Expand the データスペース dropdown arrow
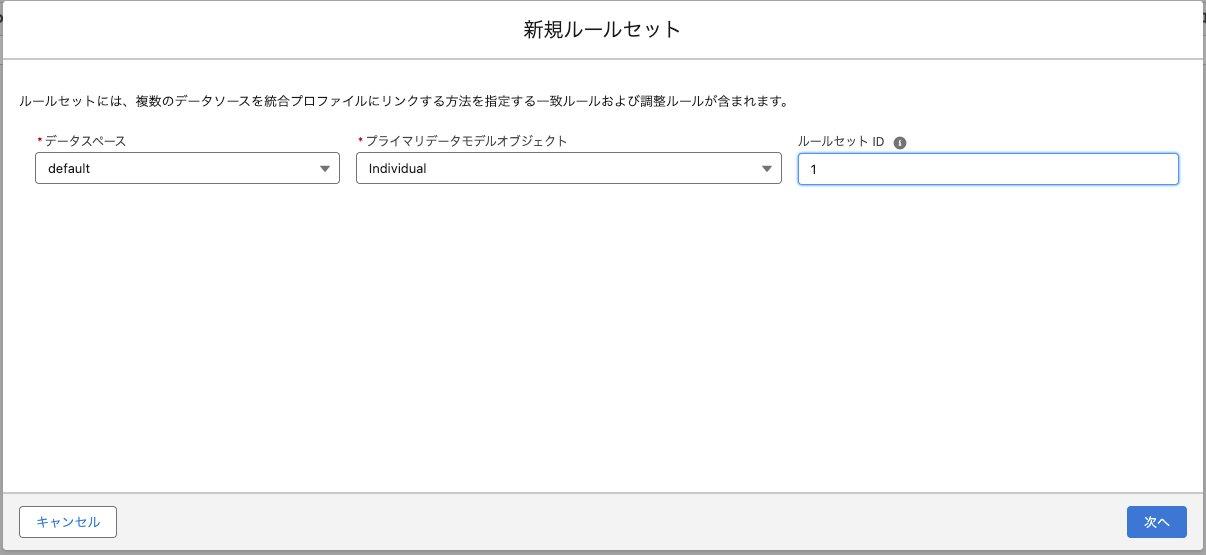Image resolution: width=1206 pixels, height=555 pixels. click(x=325, y=169)
